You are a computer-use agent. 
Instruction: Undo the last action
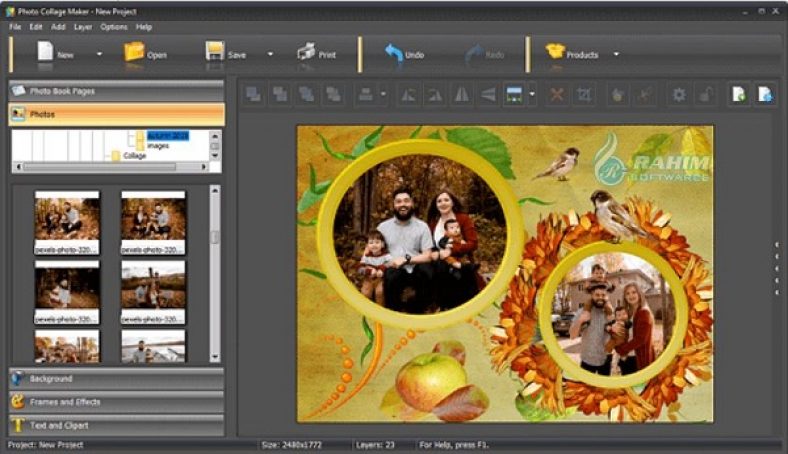(393, 53)
